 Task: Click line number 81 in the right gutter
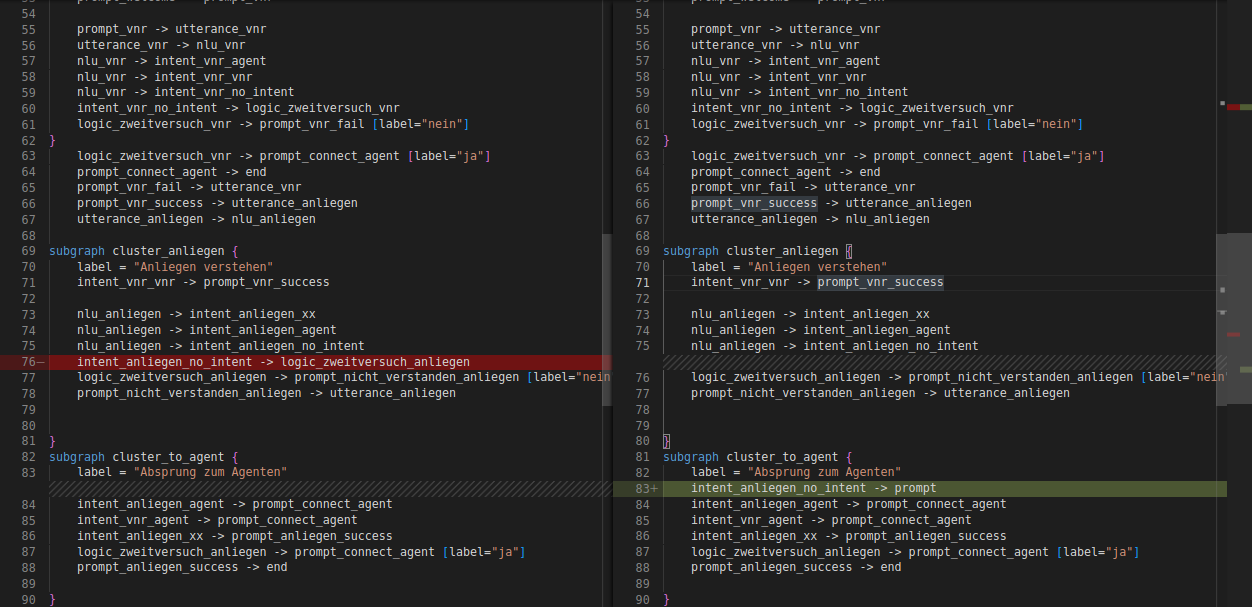click(x=641, y=457)
